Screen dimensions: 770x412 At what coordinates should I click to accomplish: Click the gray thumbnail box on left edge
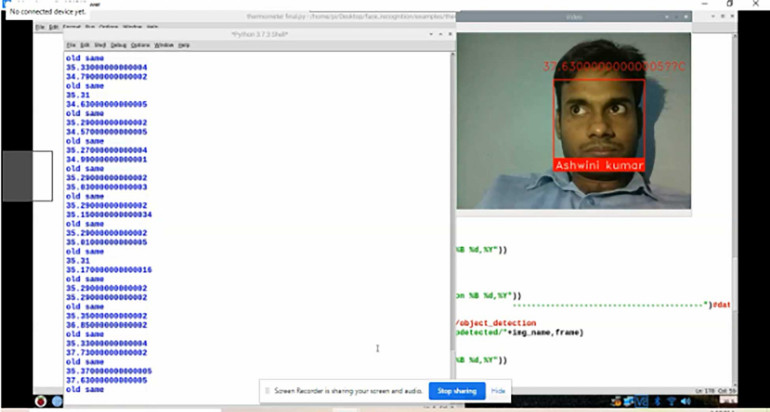[x=27, y=176]
